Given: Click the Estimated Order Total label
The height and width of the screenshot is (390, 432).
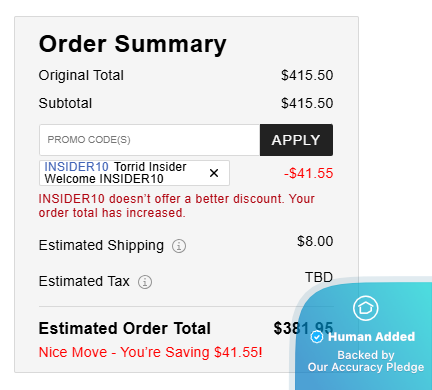Looking at the screenshot, I should [125, 328].
